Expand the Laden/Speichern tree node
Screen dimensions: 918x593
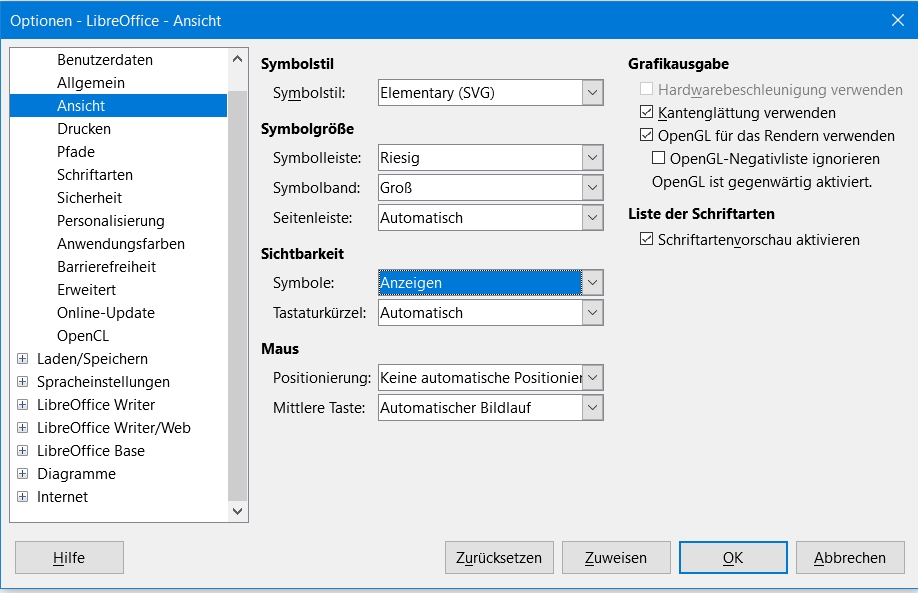22,358
